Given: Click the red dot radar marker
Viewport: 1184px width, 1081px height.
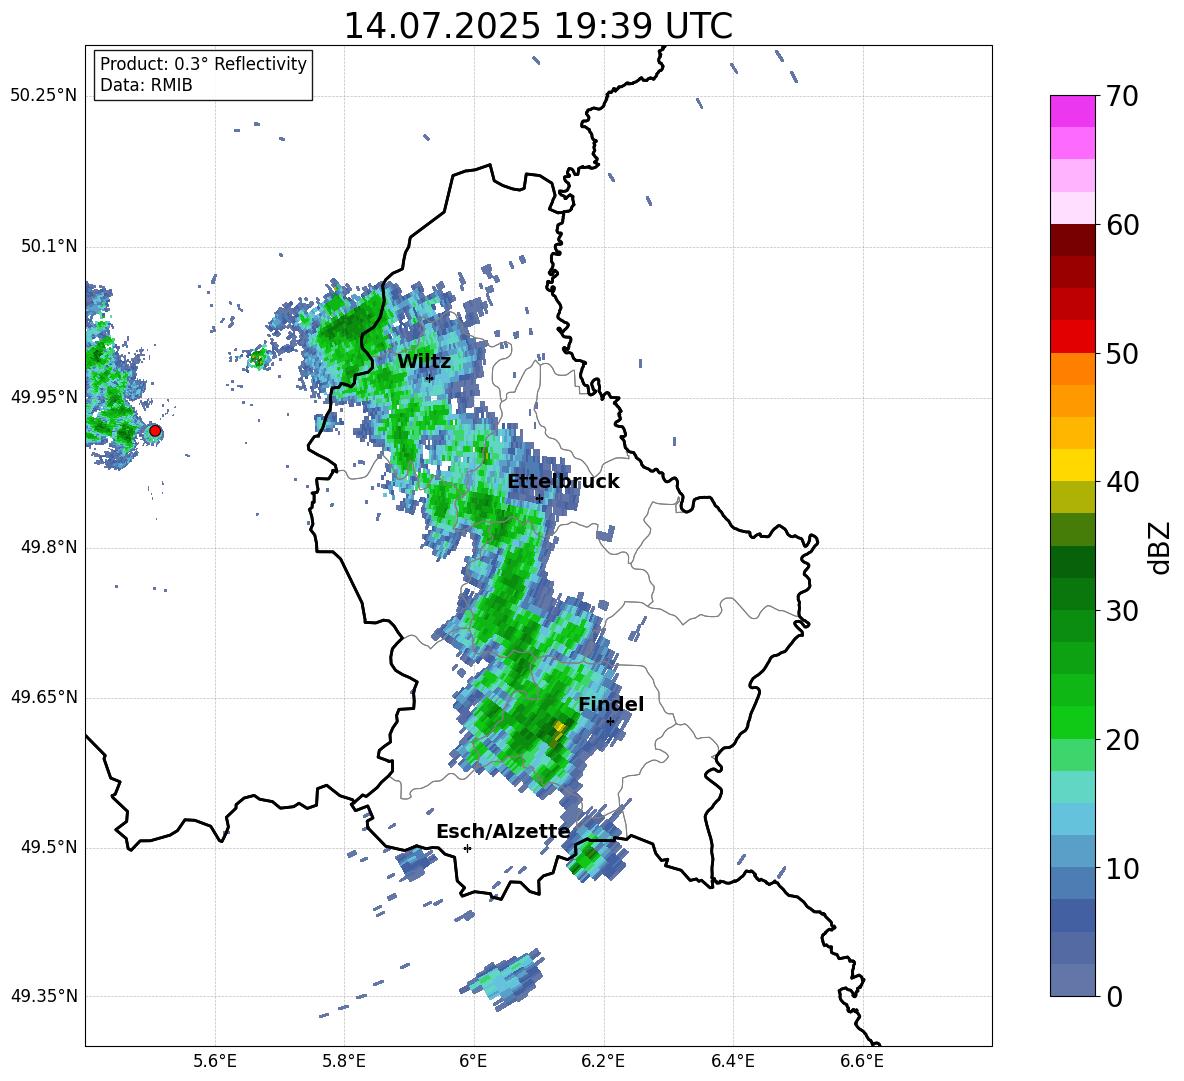Looking at the screenshot, I should [155, 430].
